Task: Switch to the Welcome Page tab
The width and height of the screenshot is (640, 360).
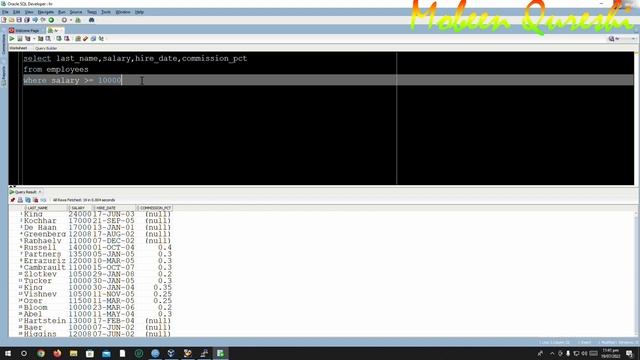Action: point(27,31)
